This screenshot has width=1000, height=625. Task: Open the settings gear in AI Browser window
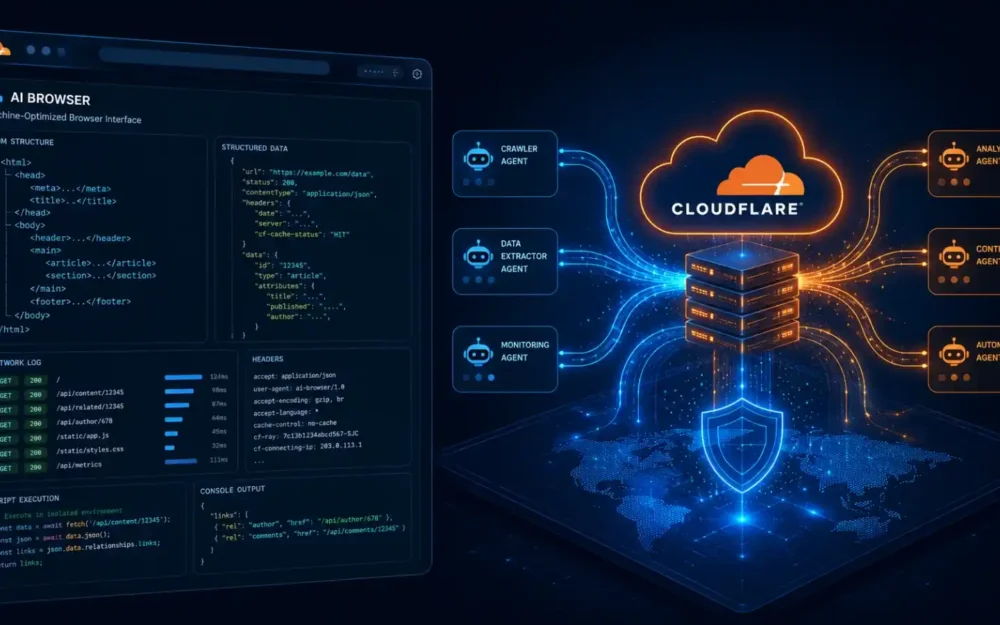417,74
